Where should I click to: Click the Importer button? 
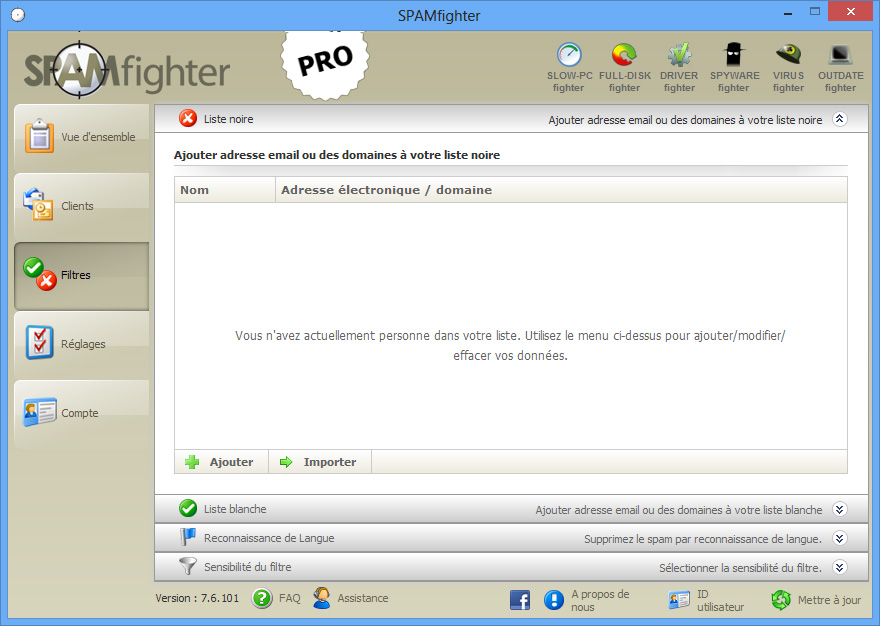click(x=319, y=462)
